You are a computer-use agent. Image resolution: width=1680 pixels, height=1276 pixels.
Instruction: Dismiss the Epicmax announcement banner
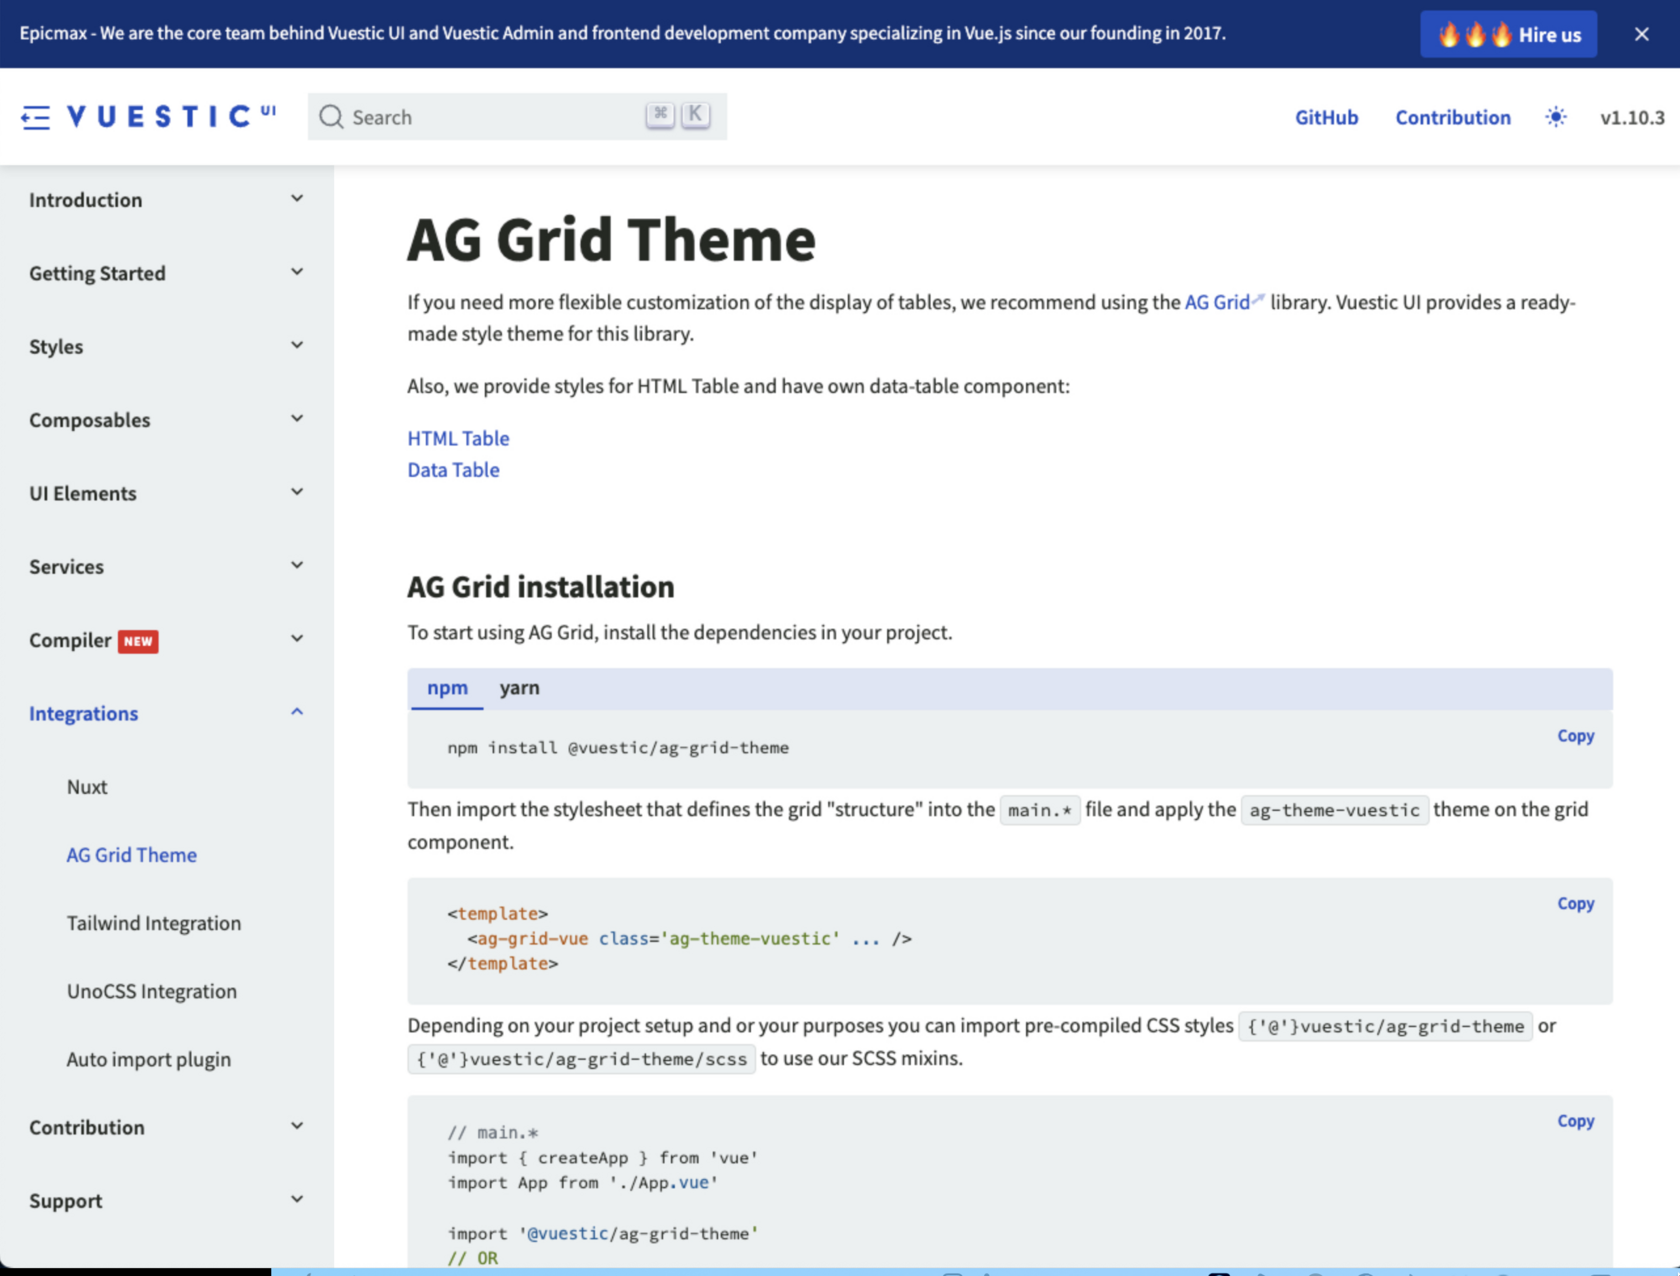point(1641,33)
